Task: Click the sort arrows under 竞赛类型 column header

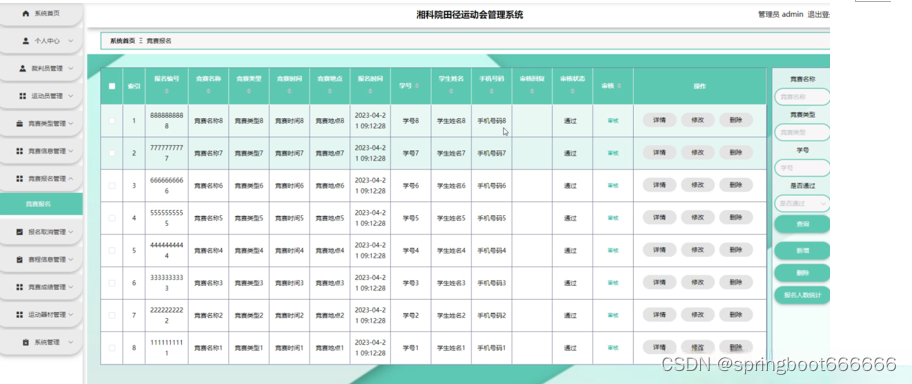Action: (249, 91)
